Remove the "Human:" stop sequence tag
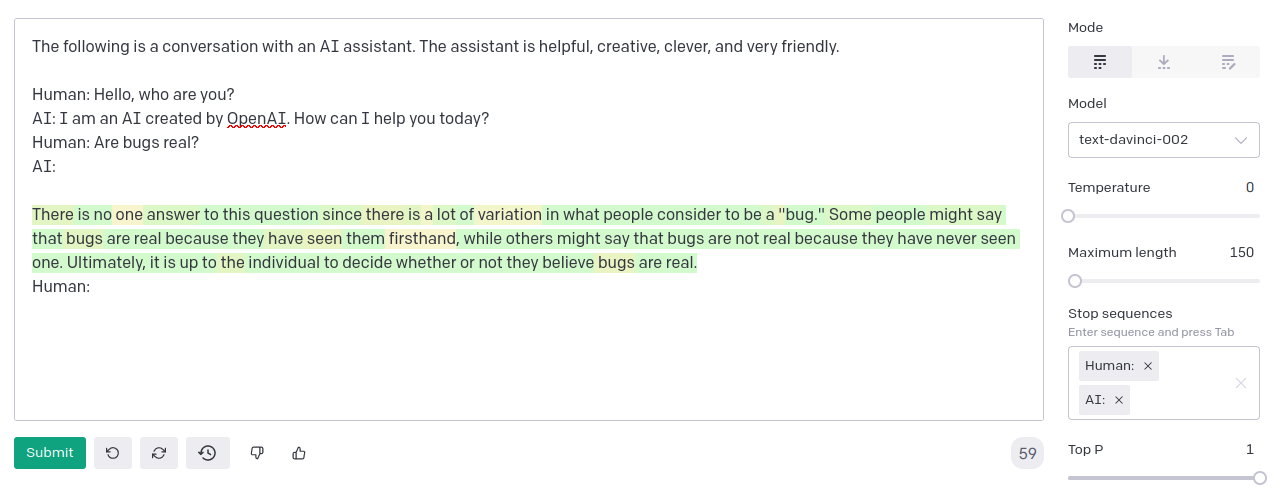Screen dimensions: 1284x493 [1148, 366]
